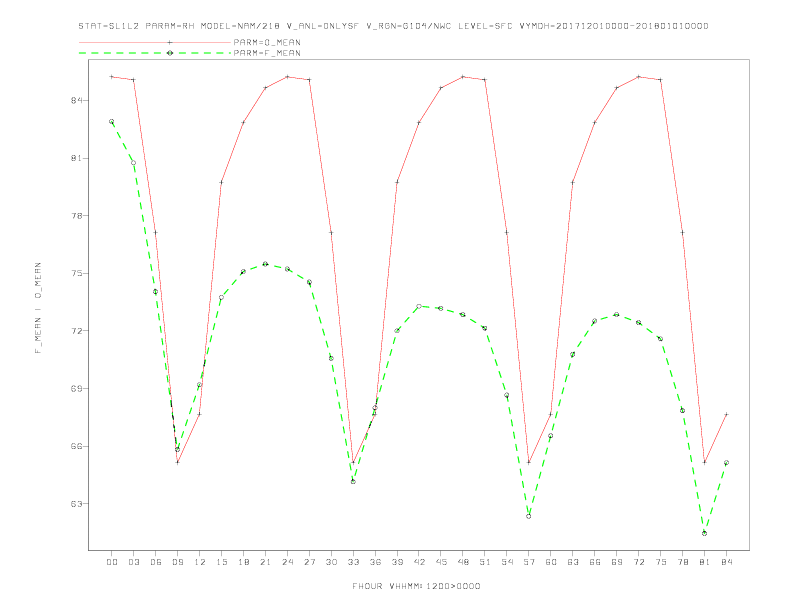Click x-axis forecast hour label 54
This screenshot has height=612, width=792.
click(x=507, y=562)
